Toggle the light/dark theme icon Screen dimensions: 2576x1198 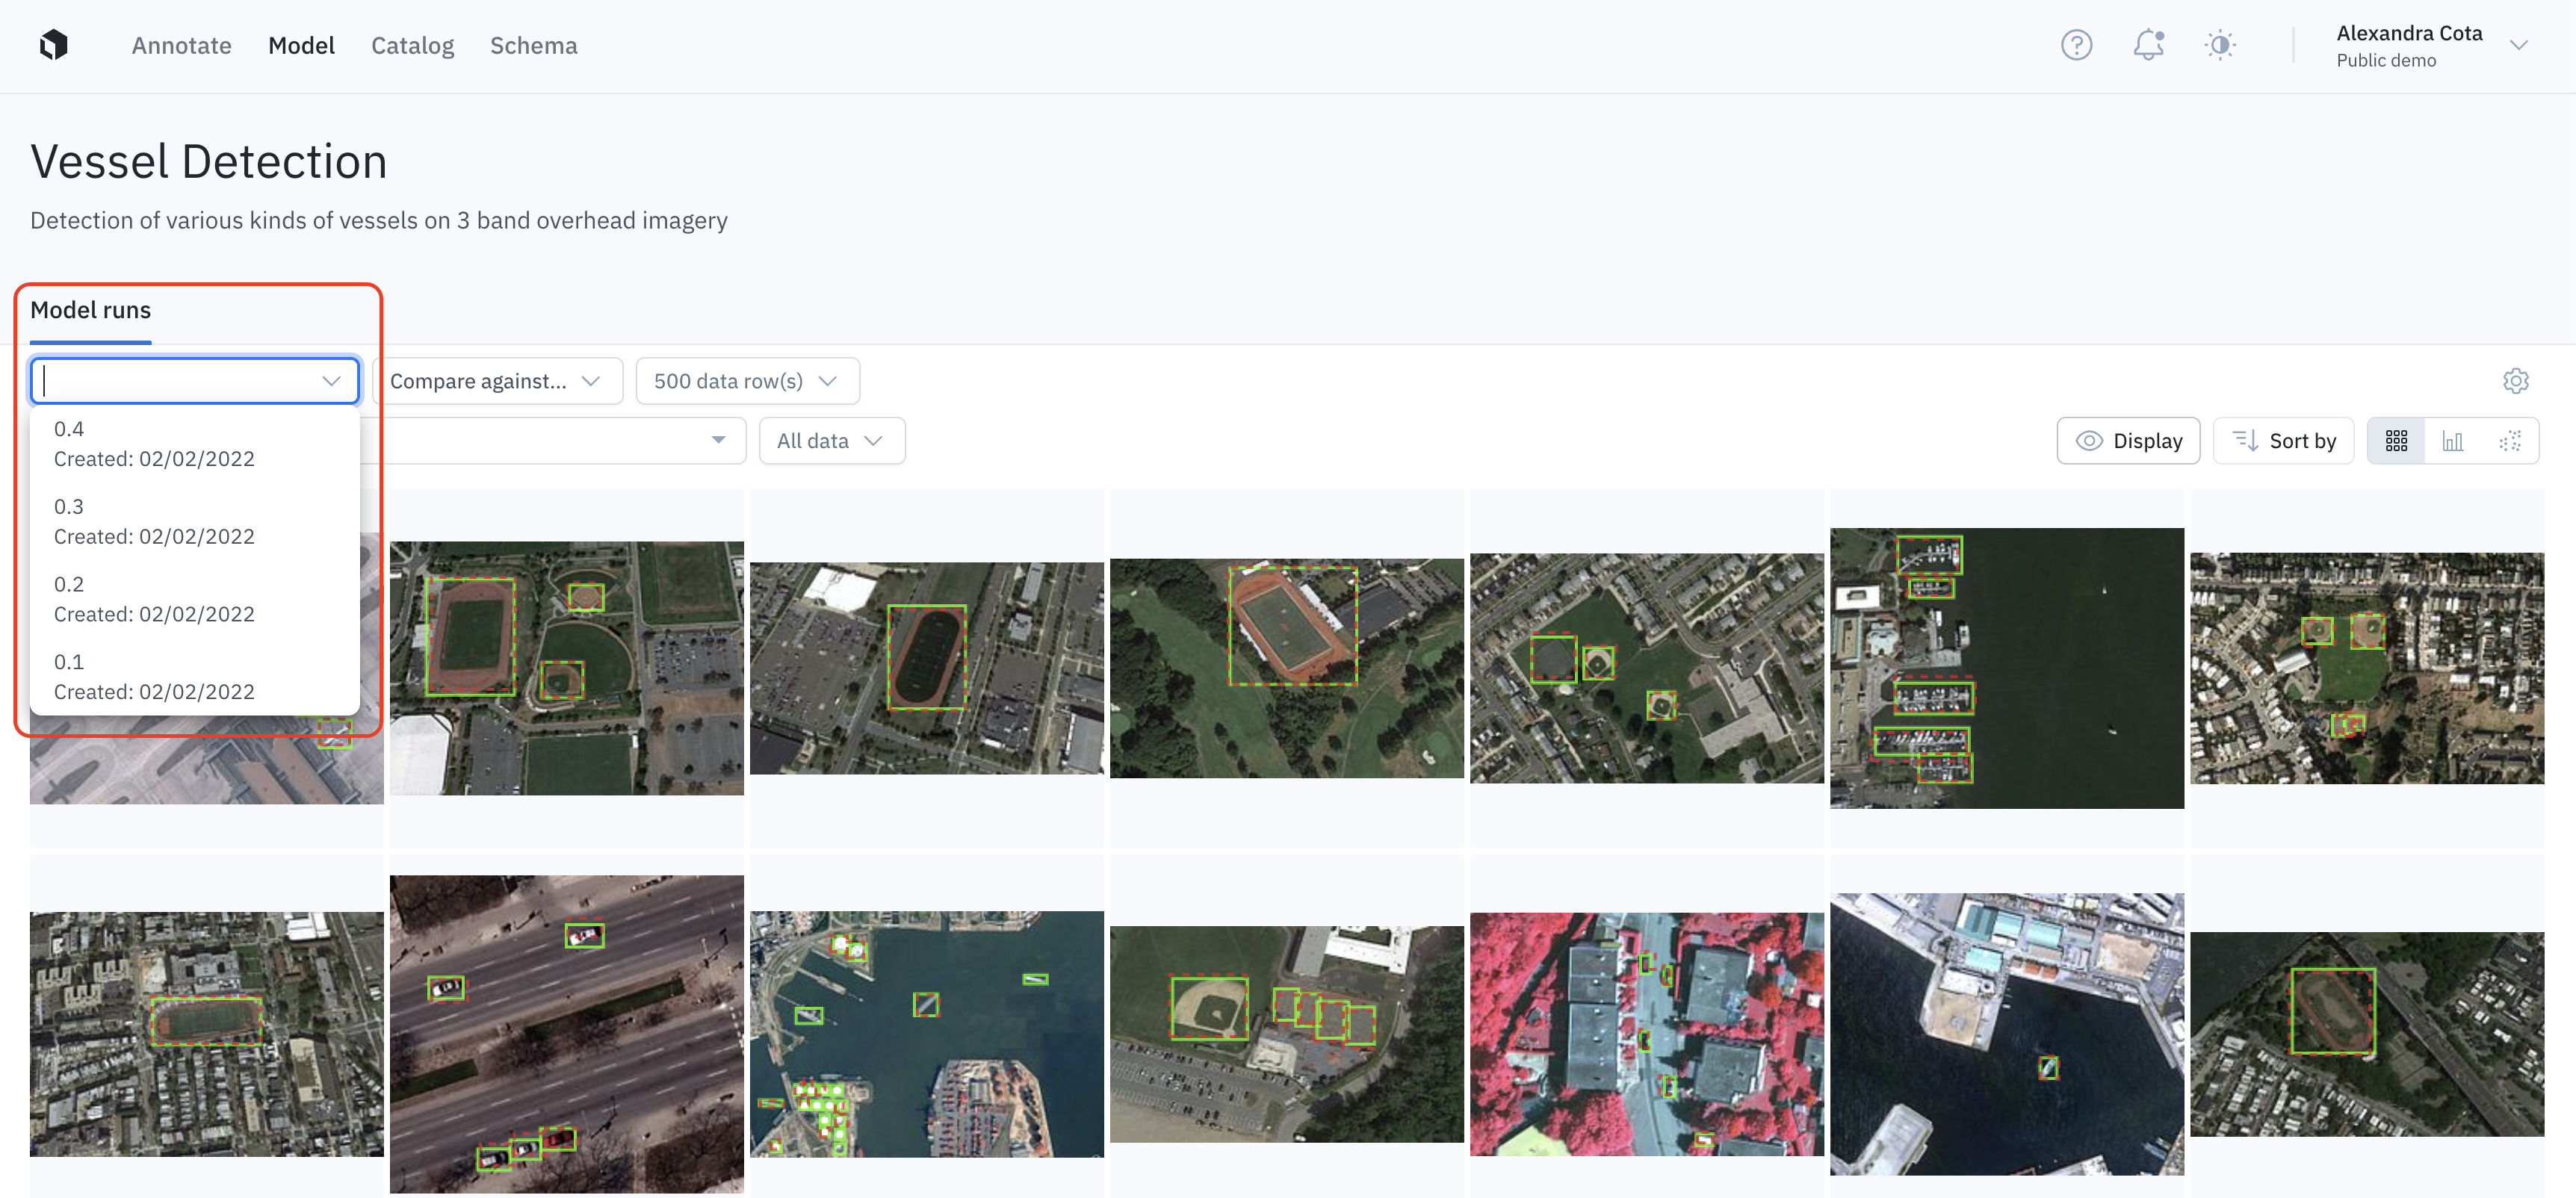tap(2220, 45)
